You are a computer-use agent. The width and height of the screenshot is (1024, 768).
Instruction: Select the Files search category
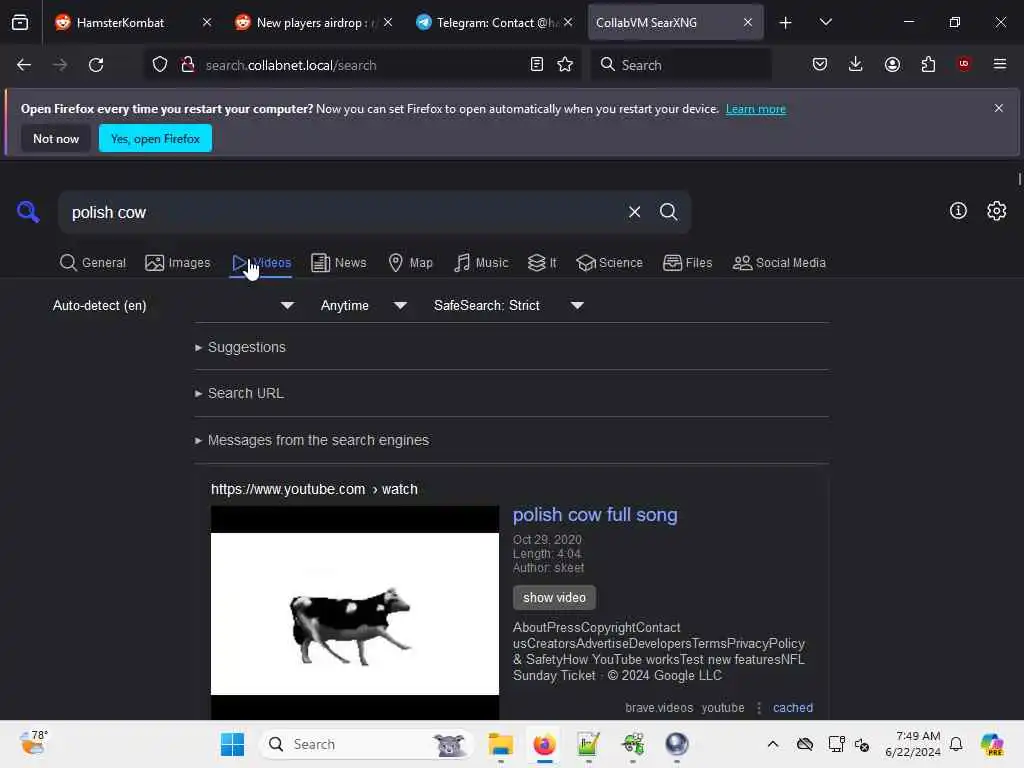(688, 263)
